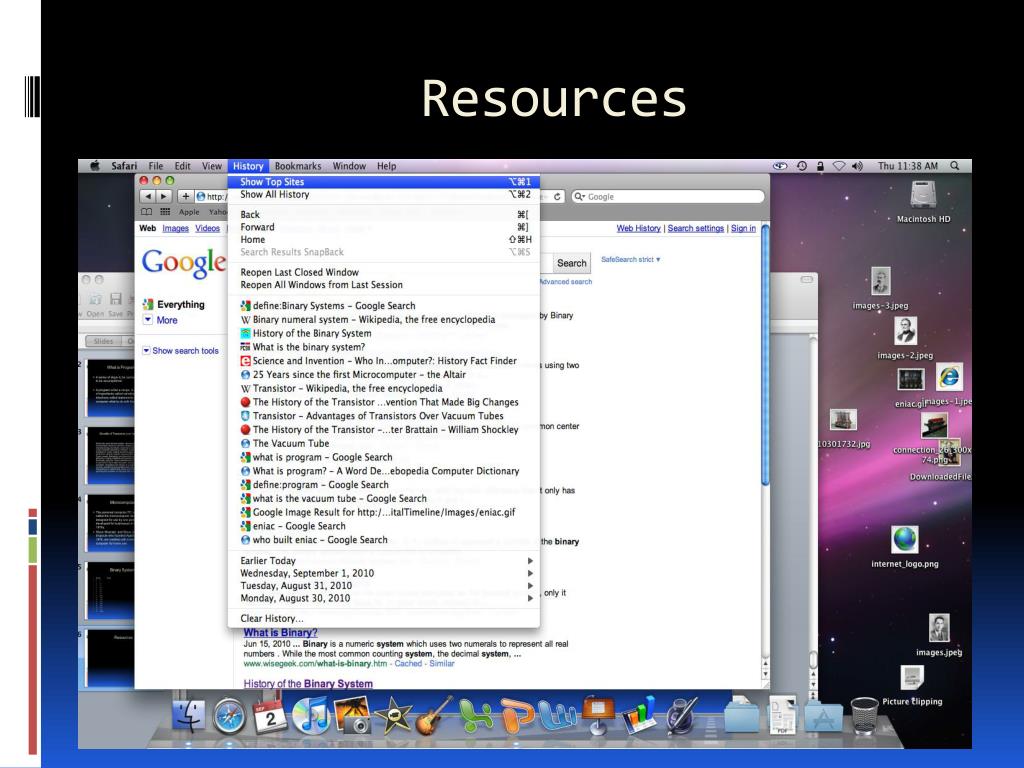This screenshot has width=1024, height=768.
Task: Expand Show search tools on Google
Action: [x=181, y=351]
